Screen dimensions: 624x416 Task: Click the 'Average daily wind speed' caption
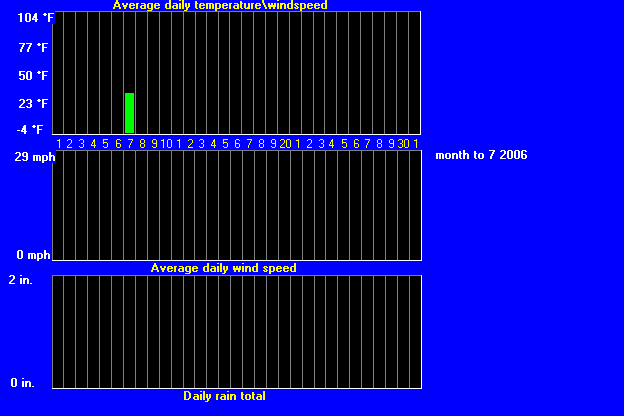click(x=223, y=268)
